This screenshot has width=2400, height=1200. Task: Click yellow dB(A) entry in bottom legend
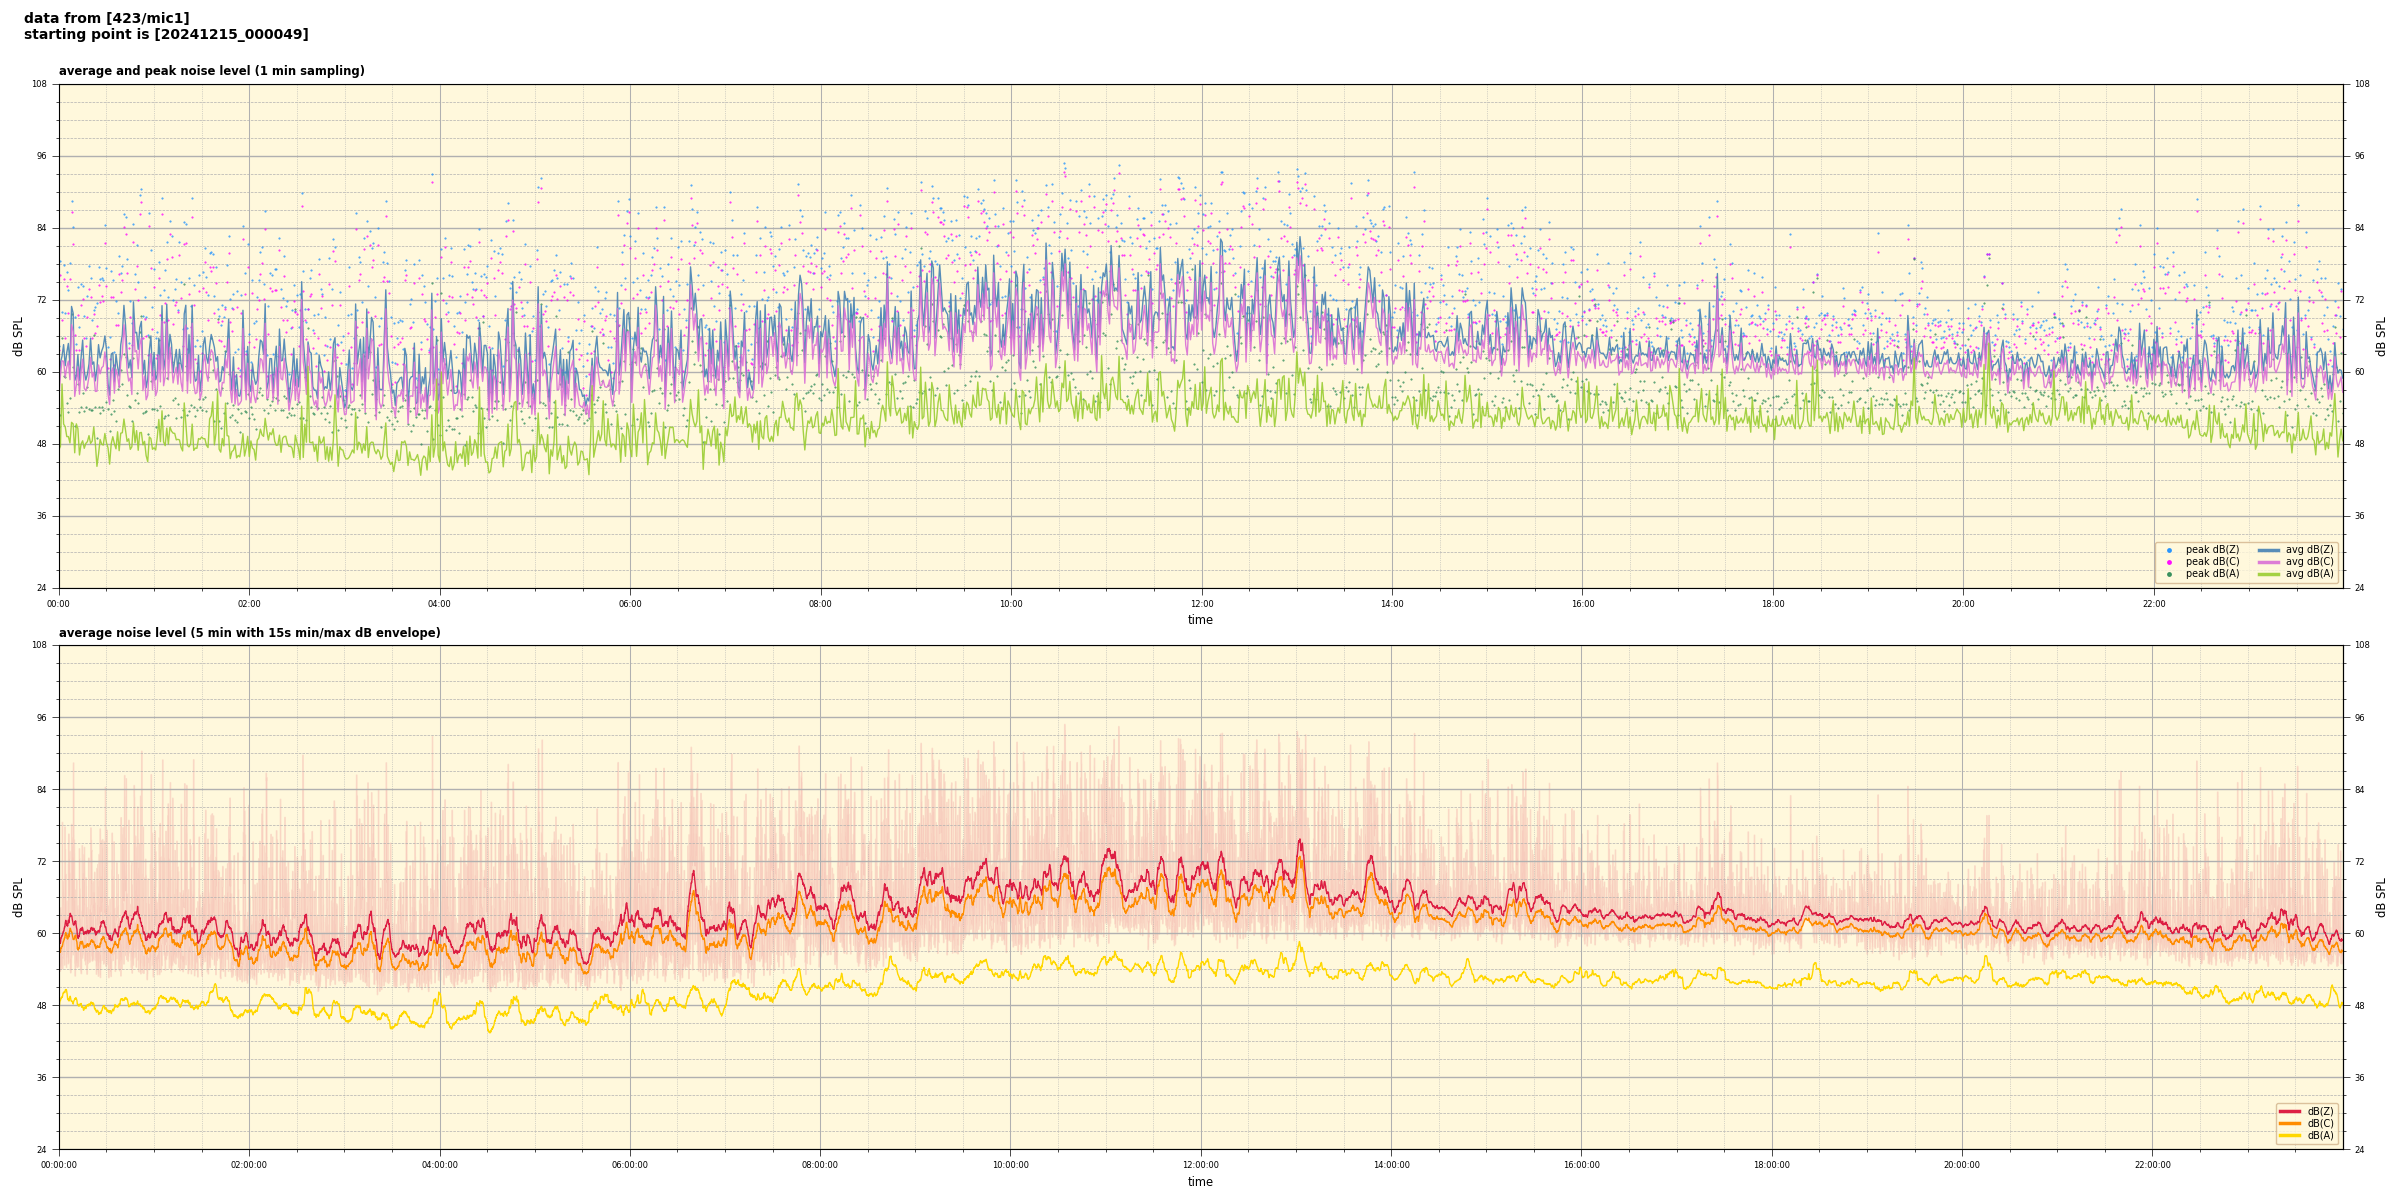[2290, 1135]
